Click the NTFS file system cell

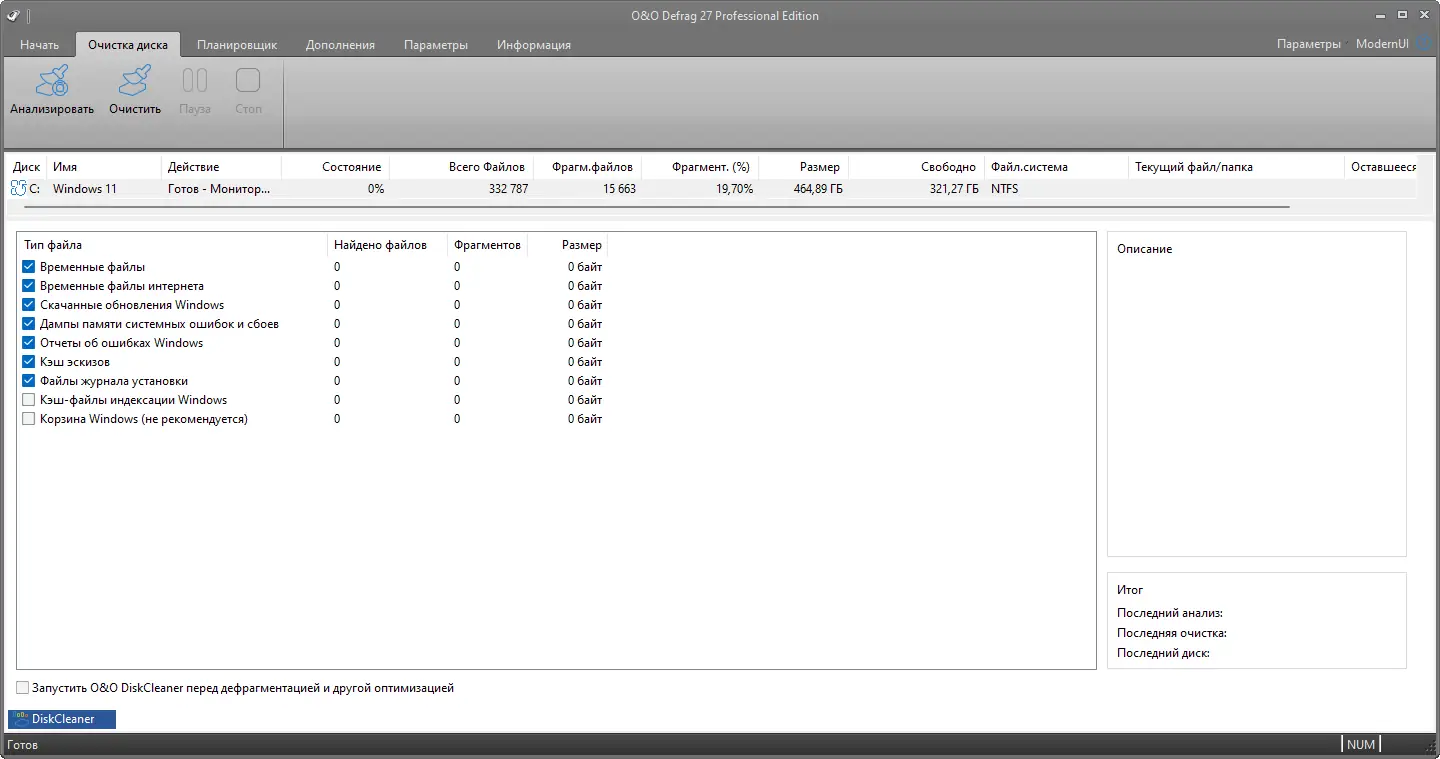click(1005, 188)
